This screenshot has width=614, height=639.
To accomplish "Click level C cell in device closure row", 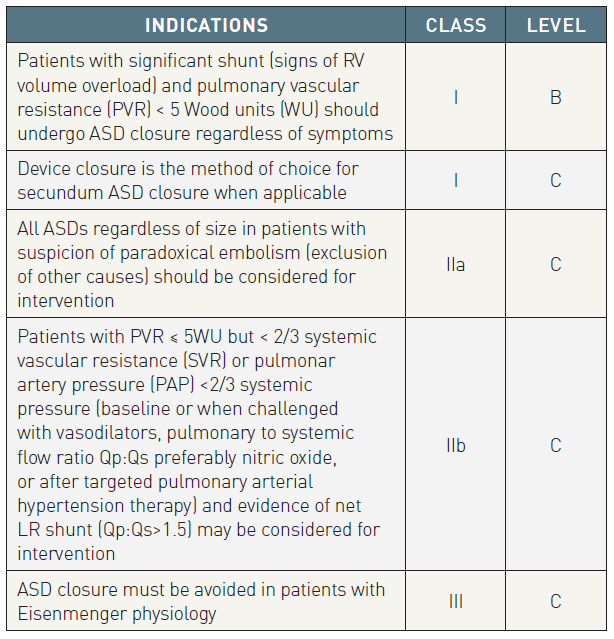I will pyautogui.click(x=556, y=180).
